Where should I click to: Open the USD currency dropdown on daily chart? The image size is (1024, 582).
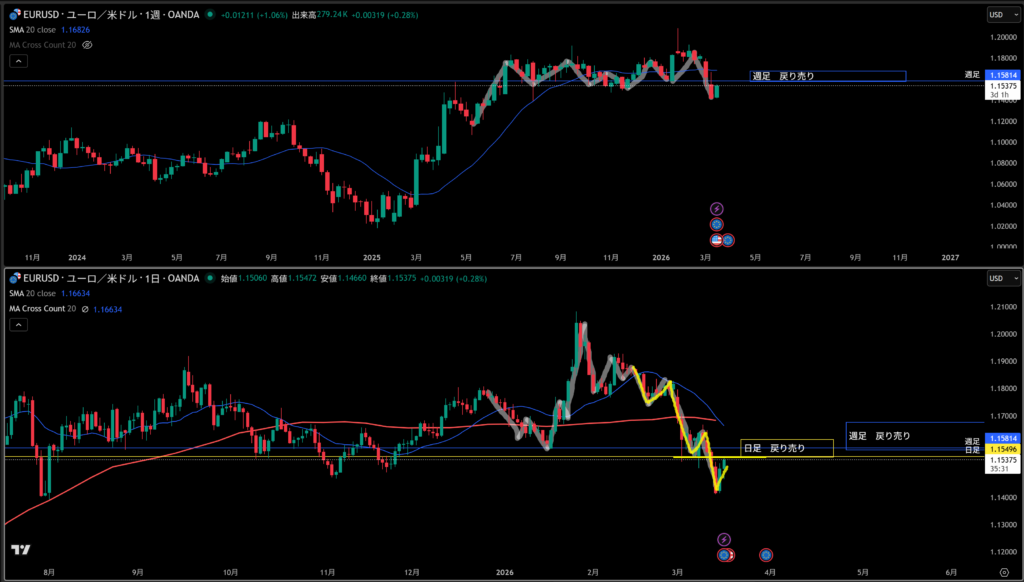(x=999, y=279)
